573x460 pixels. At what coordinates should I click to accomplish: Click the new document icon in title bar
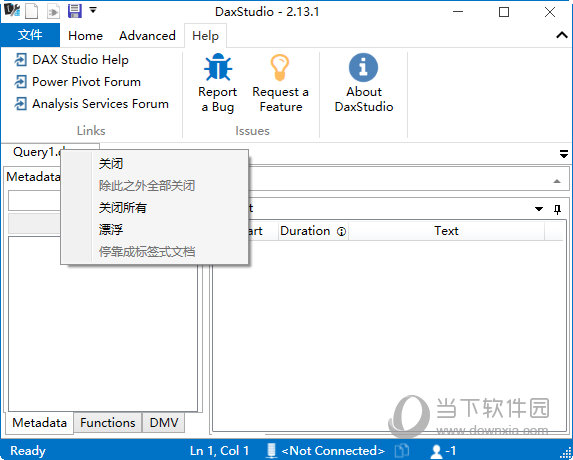pyautogui.click(x=31, y=12)
